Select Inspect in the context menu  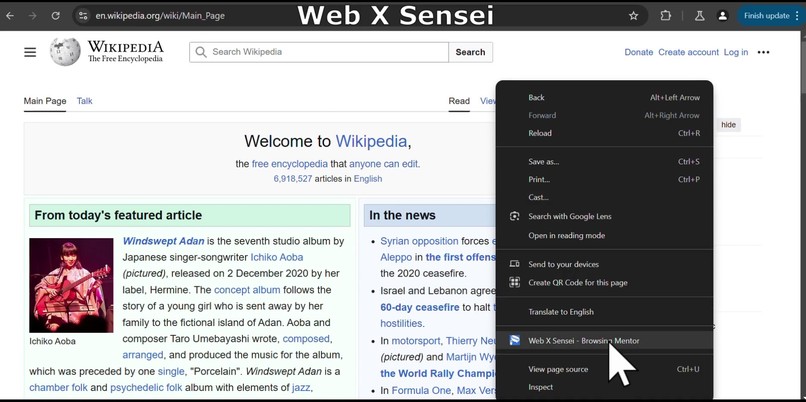pos(604,387)
